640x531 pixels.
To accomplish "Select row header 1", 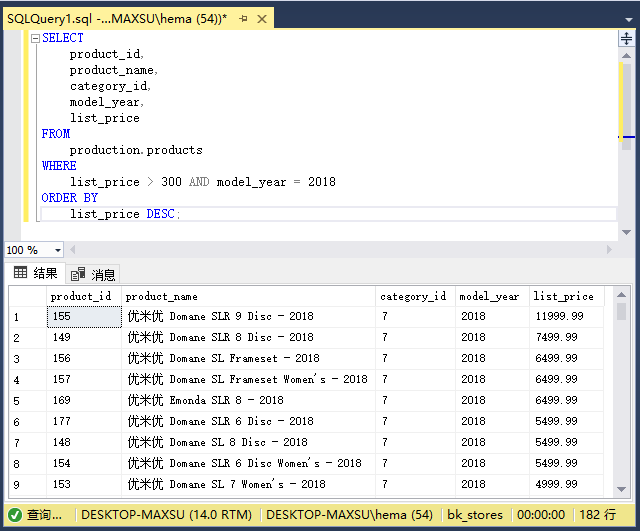I will (x=28, y=317).
